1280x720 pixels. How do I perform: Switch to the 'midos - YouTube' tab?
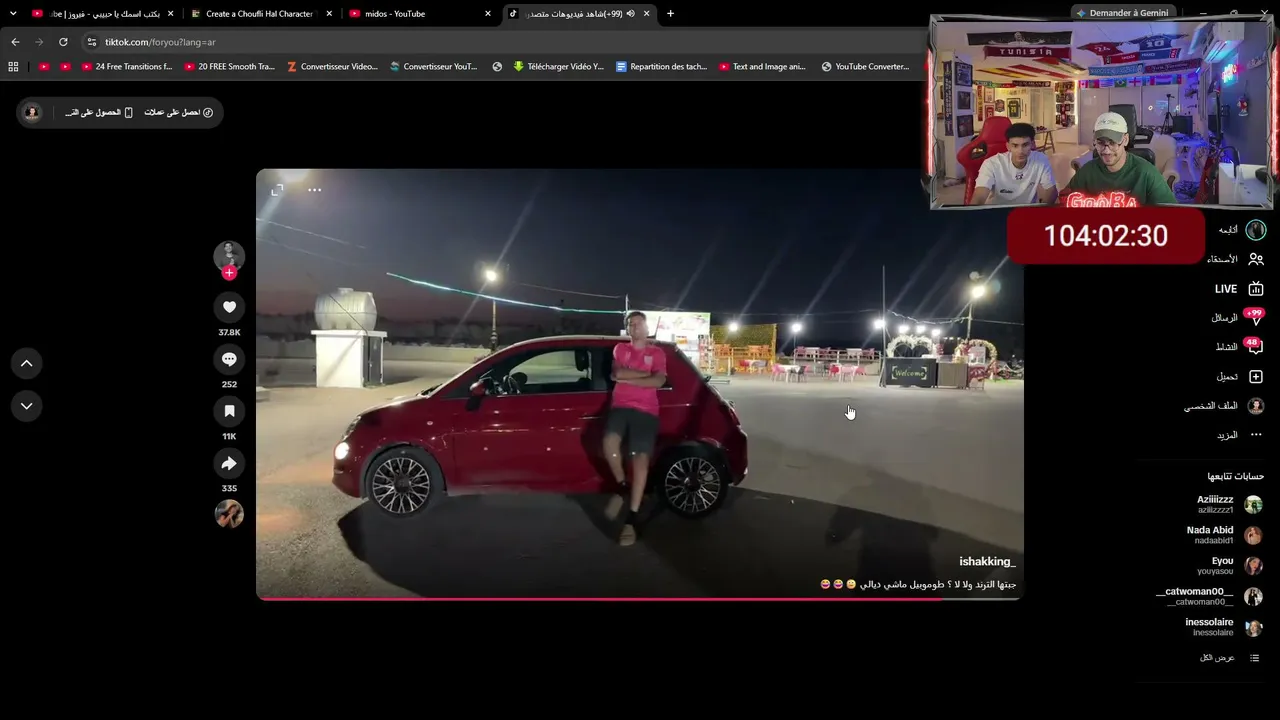click(420, 14)
